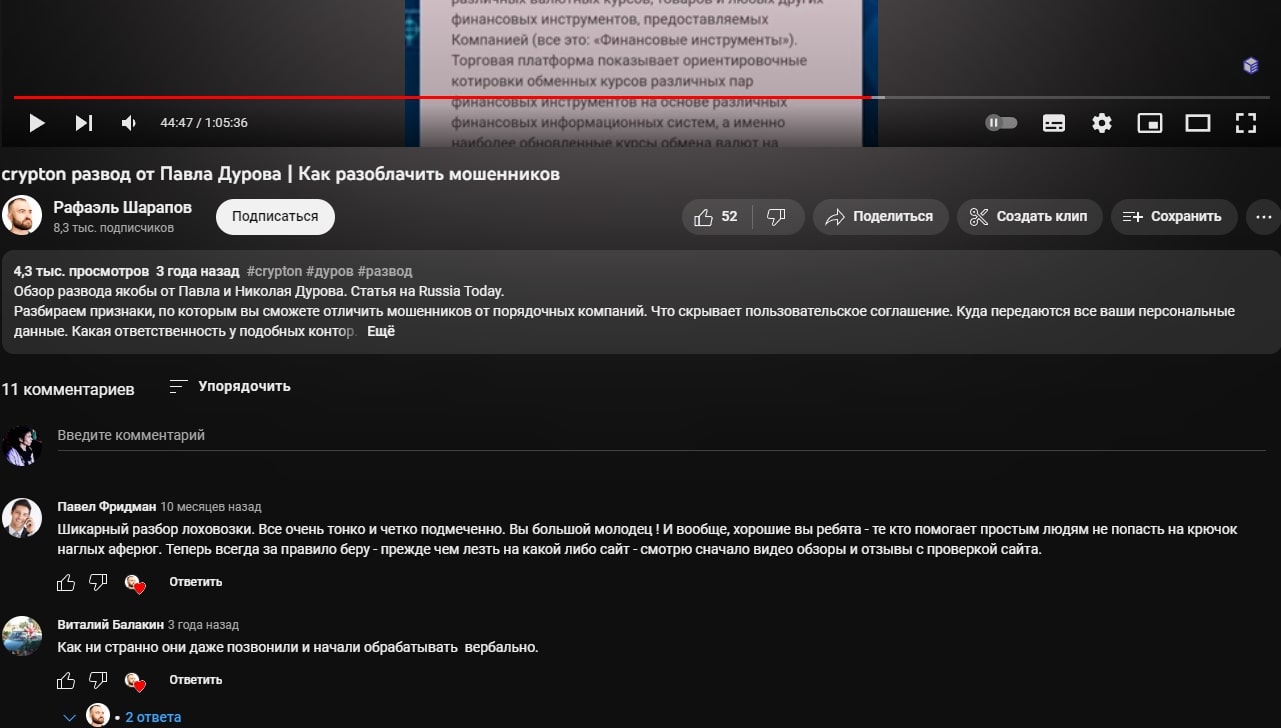This screenshot has width=1281, height=728.
Task: Open Рафаэль Шарапов channel avatar
Action: 22,216
